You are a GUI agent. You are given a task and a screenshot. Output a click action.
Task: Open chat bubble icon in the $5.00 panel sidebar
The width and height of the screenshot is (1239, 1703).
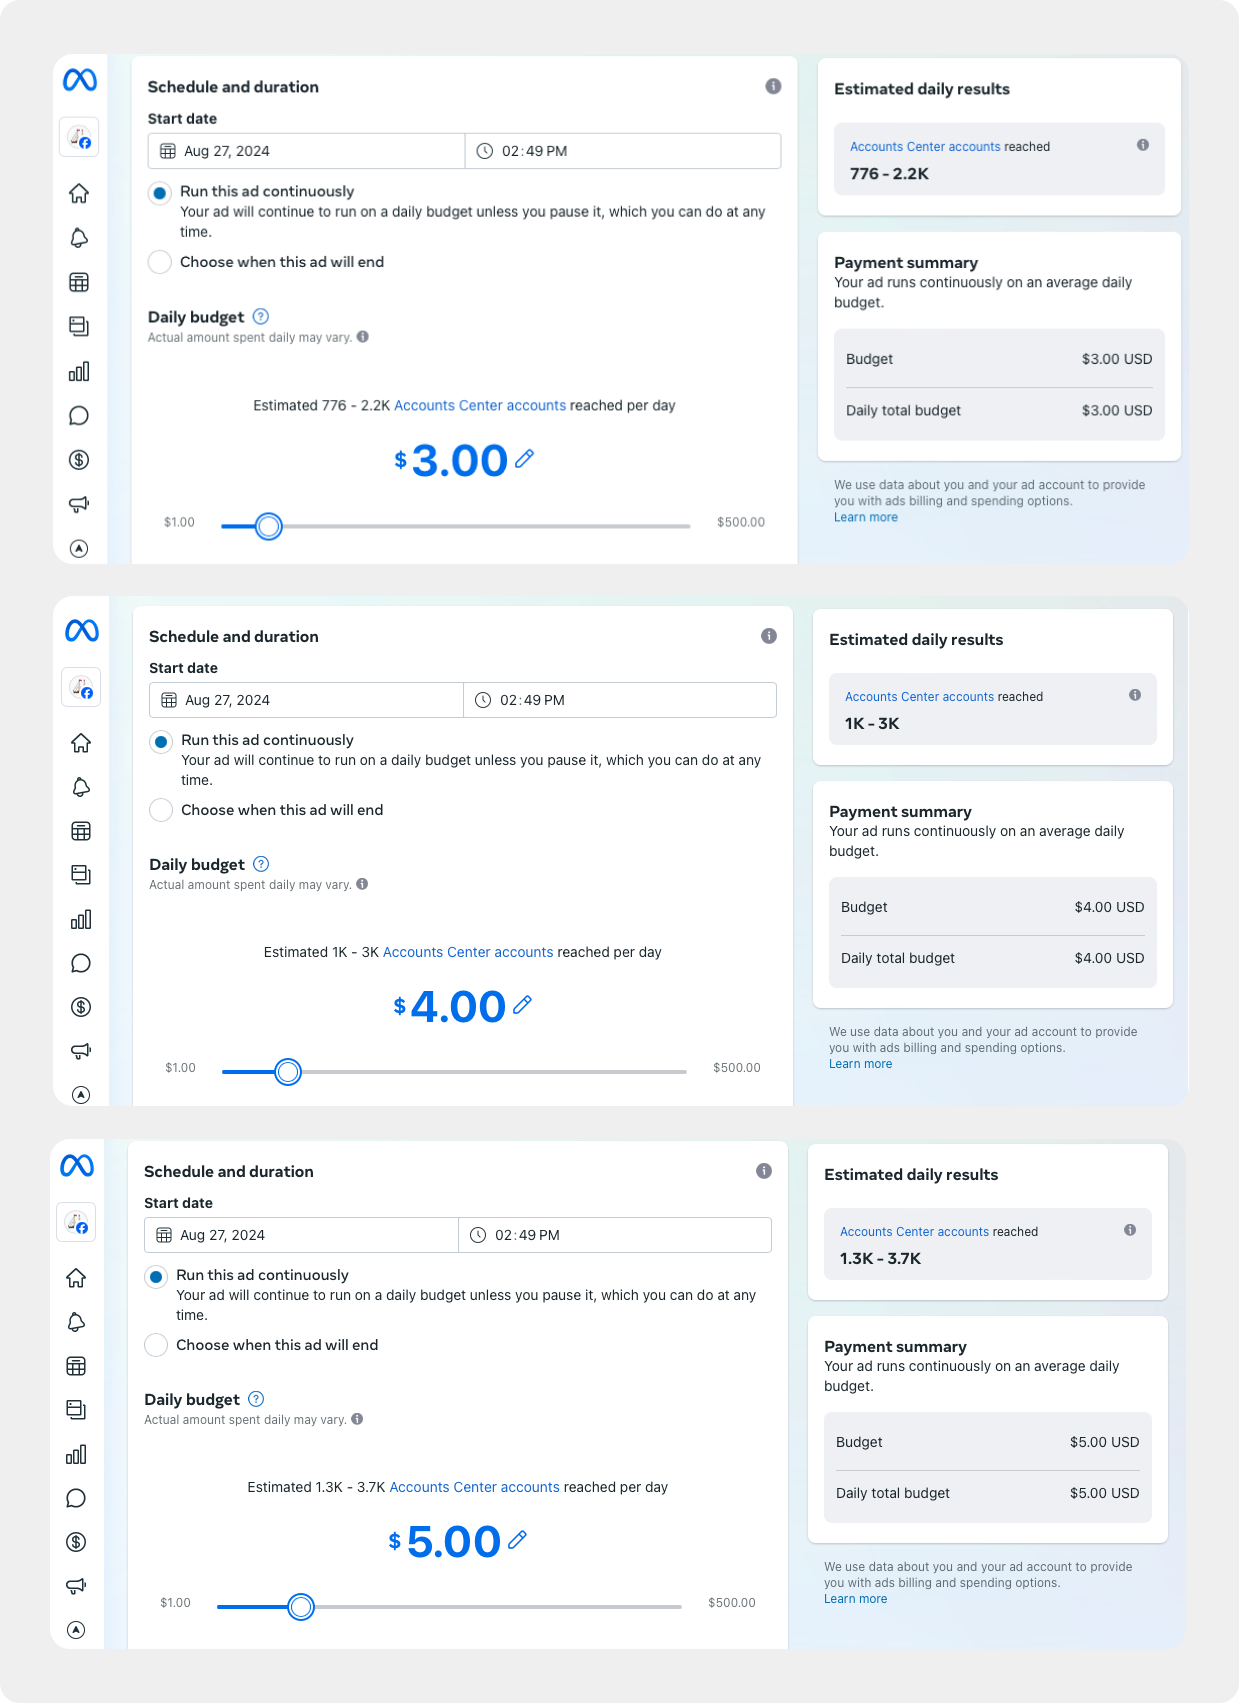coord(76,1498)
